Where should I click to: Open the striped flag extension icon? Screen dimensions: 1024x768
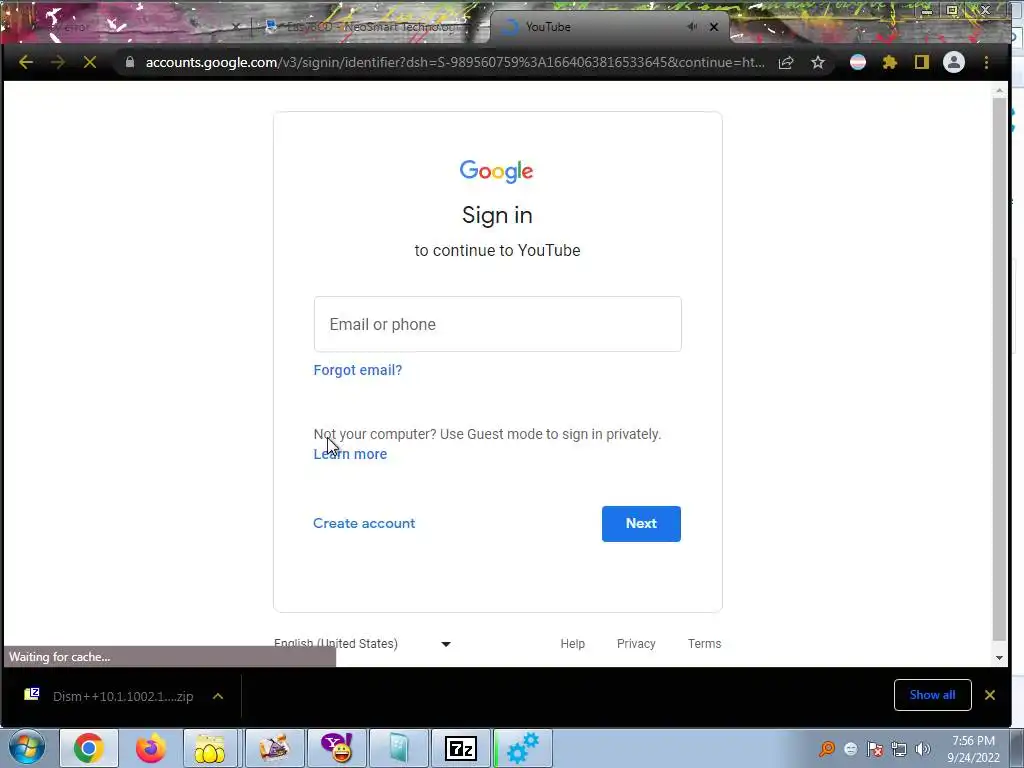point(858,62)
